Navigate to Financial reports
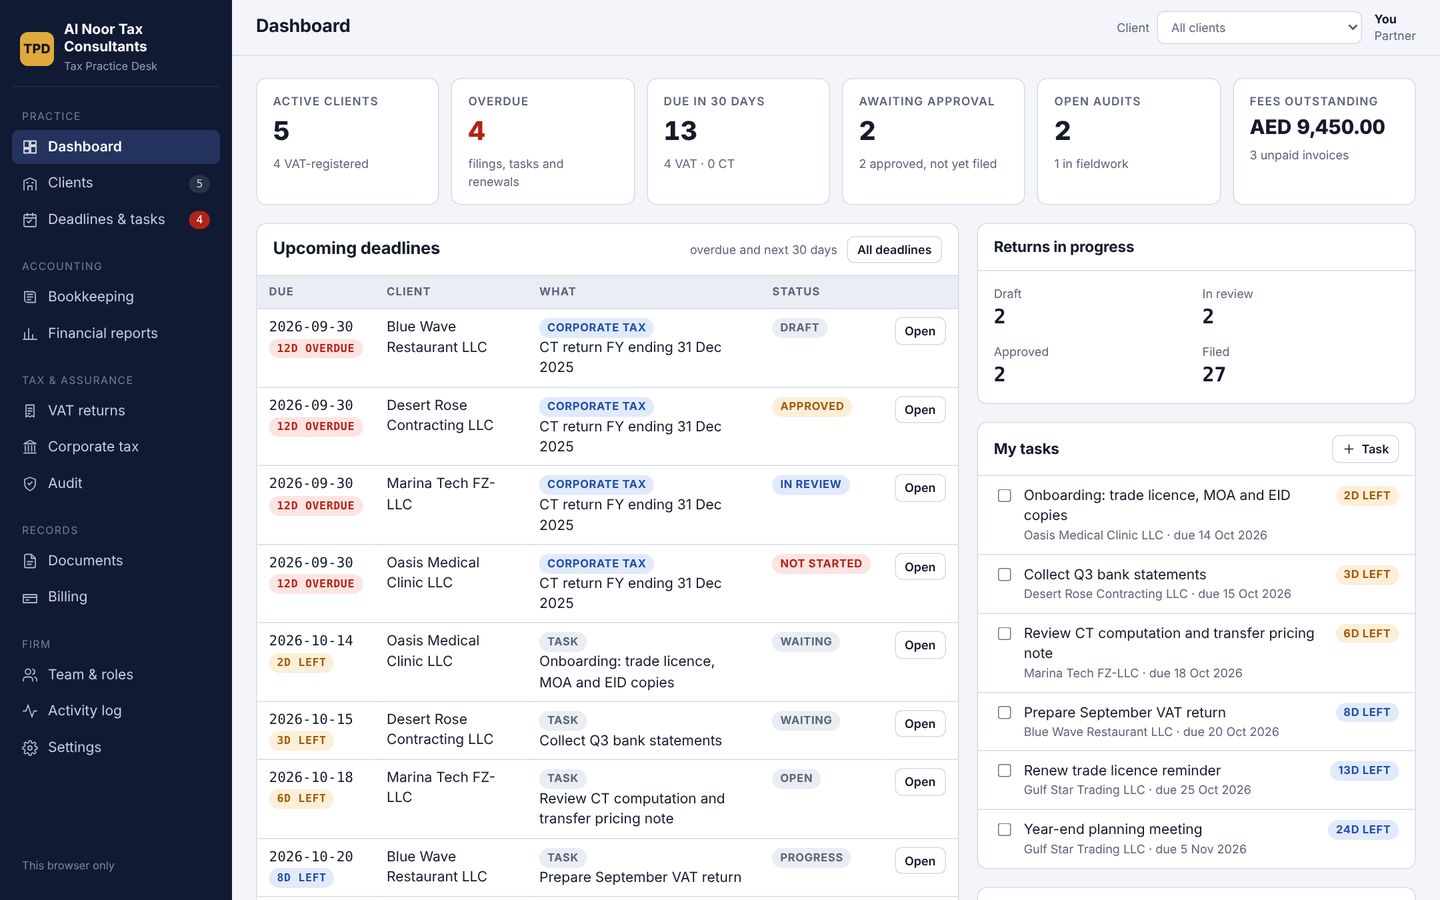The height and width of the screenshot is (900, 1440). pos(116,334)
